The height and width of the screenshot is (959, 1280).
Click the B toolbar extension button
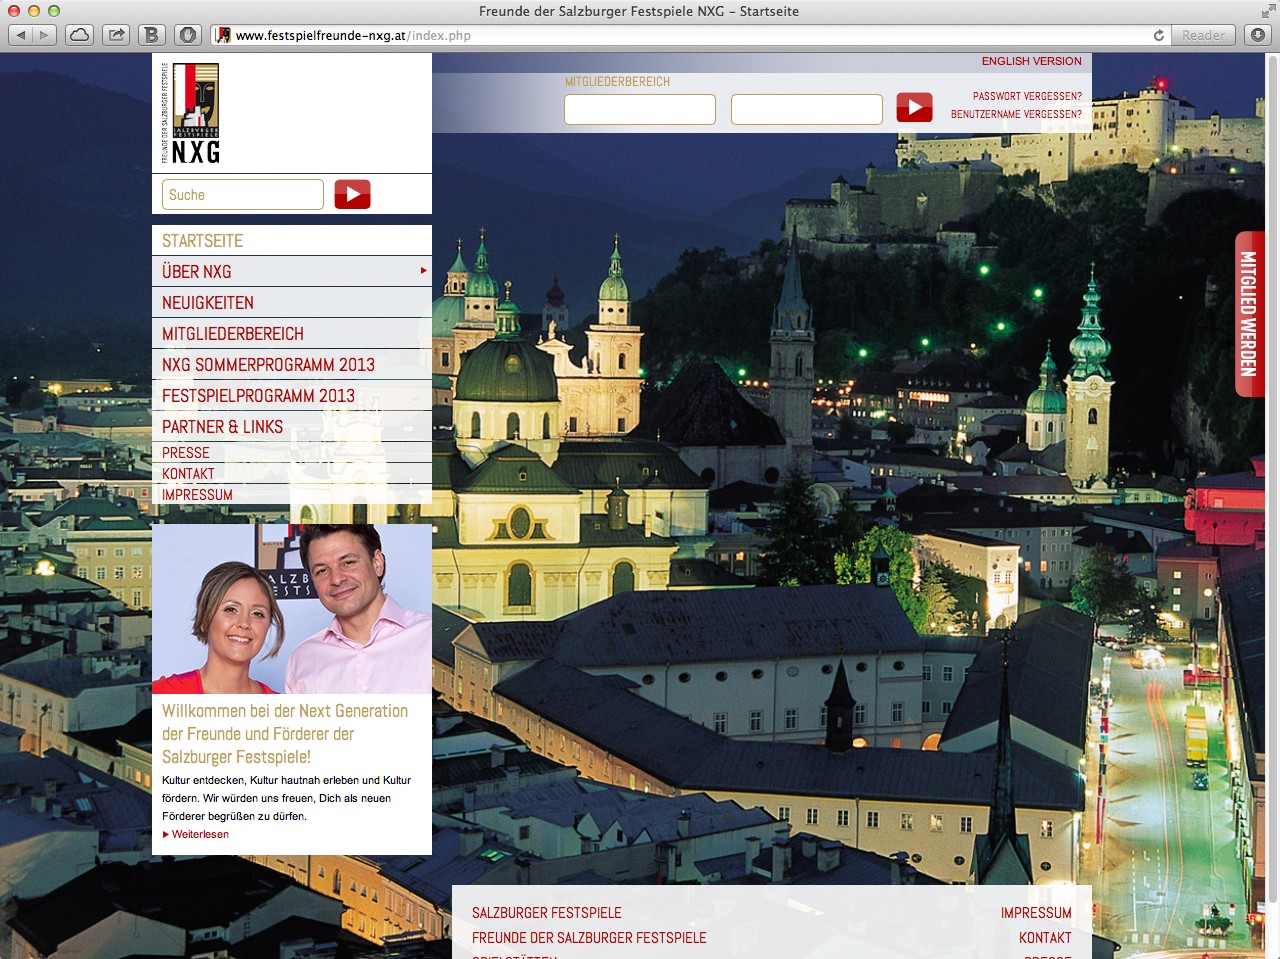152,35
